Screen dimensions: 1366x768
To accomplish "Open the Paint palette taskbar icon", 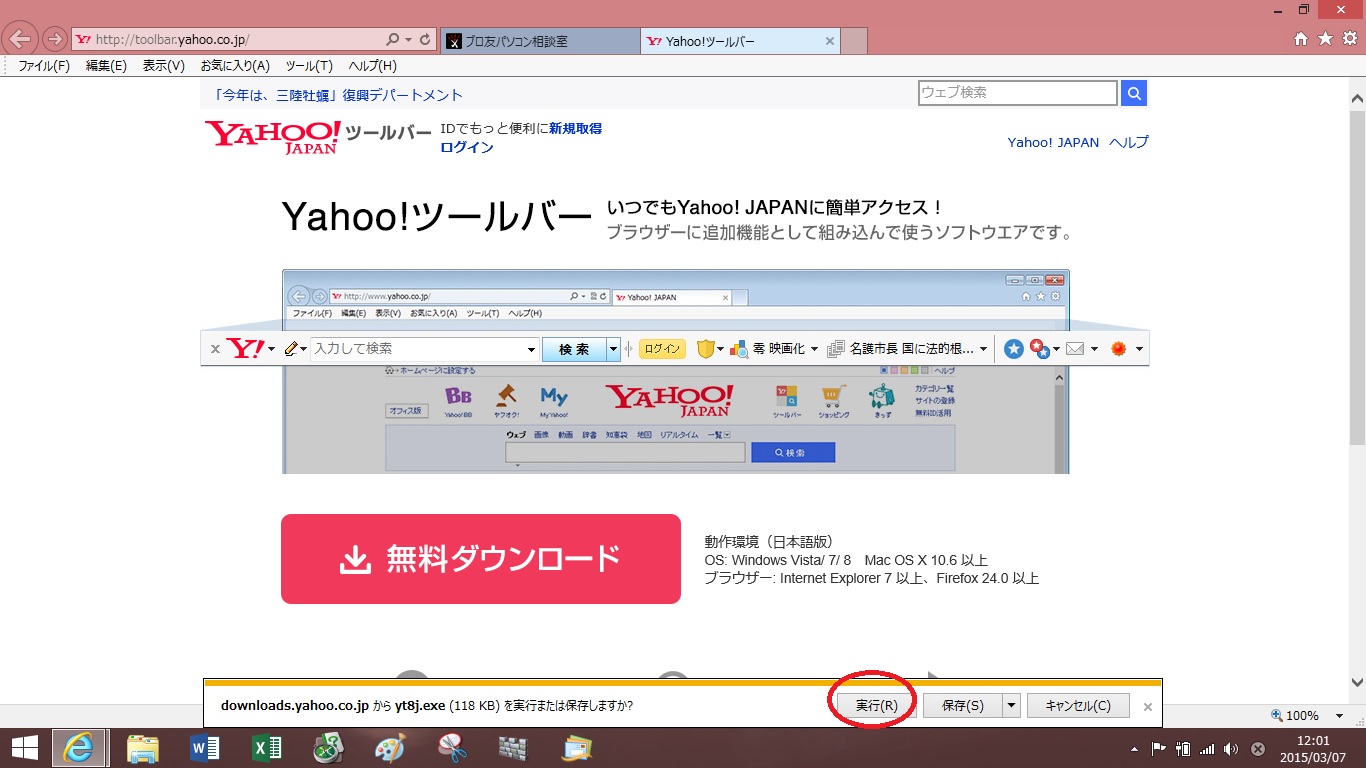I will point(391,748).
